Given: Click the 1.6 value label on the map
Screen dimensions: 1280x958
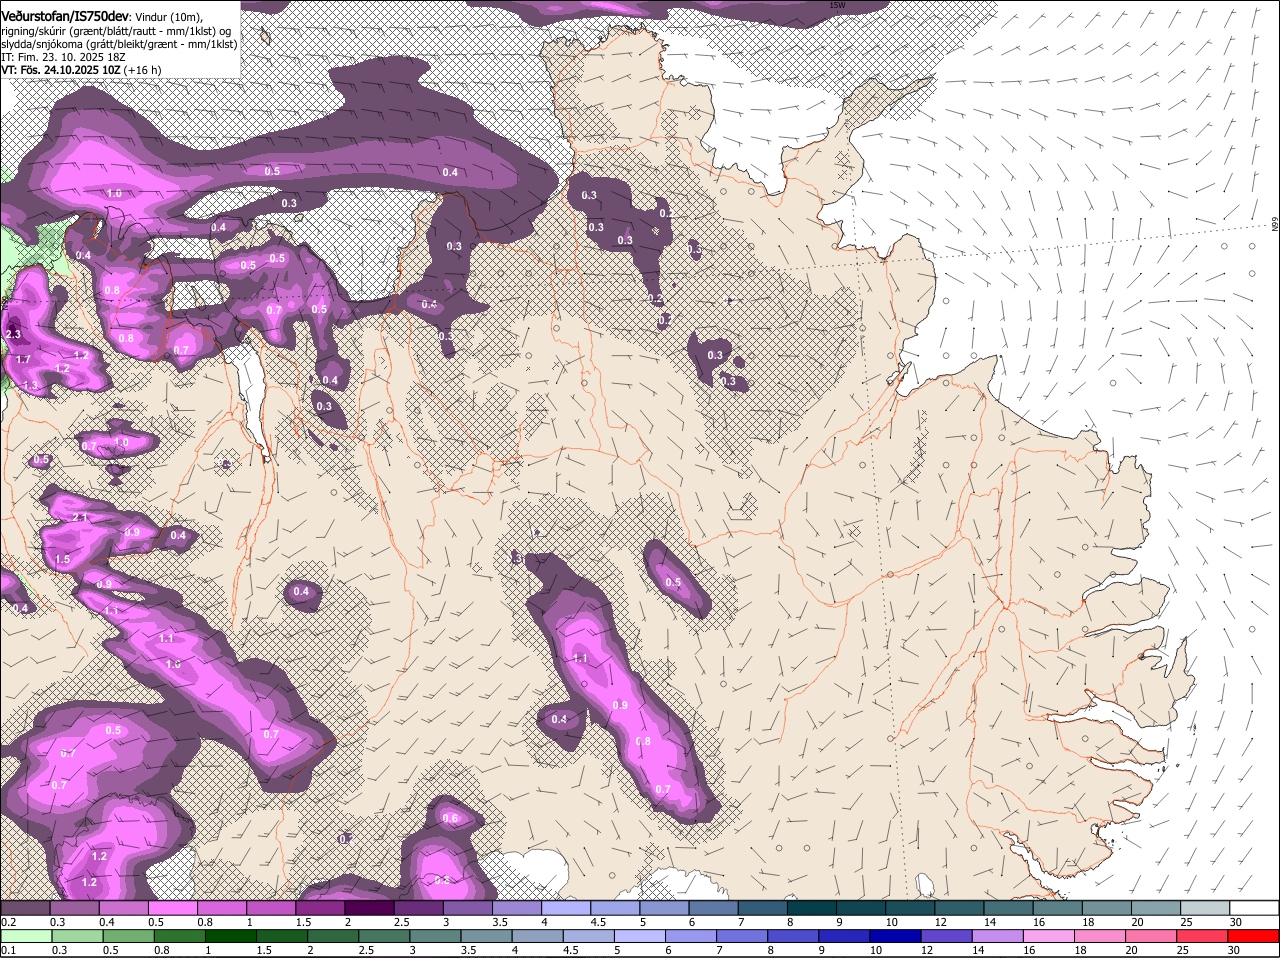Looking at the screenshot, I should 173,664.
